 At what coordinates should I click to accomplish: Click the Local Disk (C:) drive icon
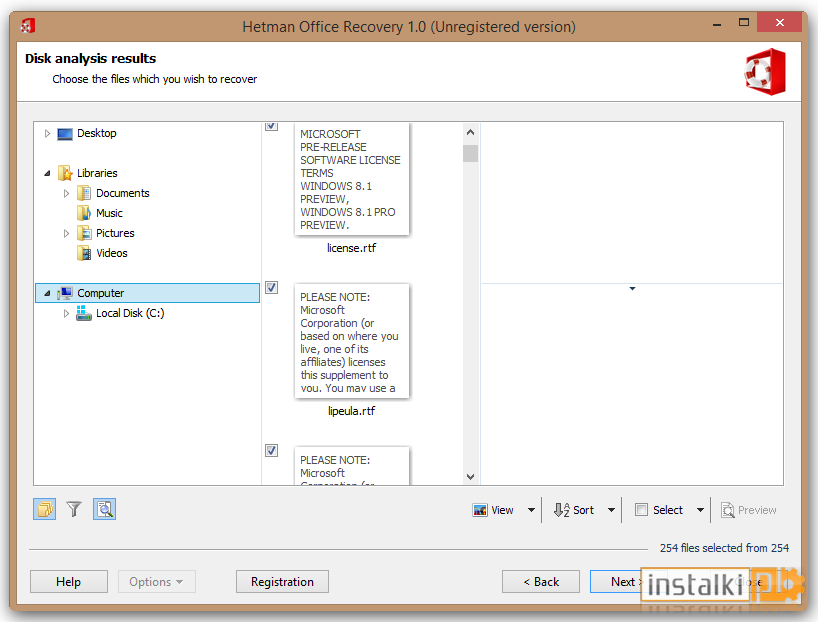(x=83, y=313)
